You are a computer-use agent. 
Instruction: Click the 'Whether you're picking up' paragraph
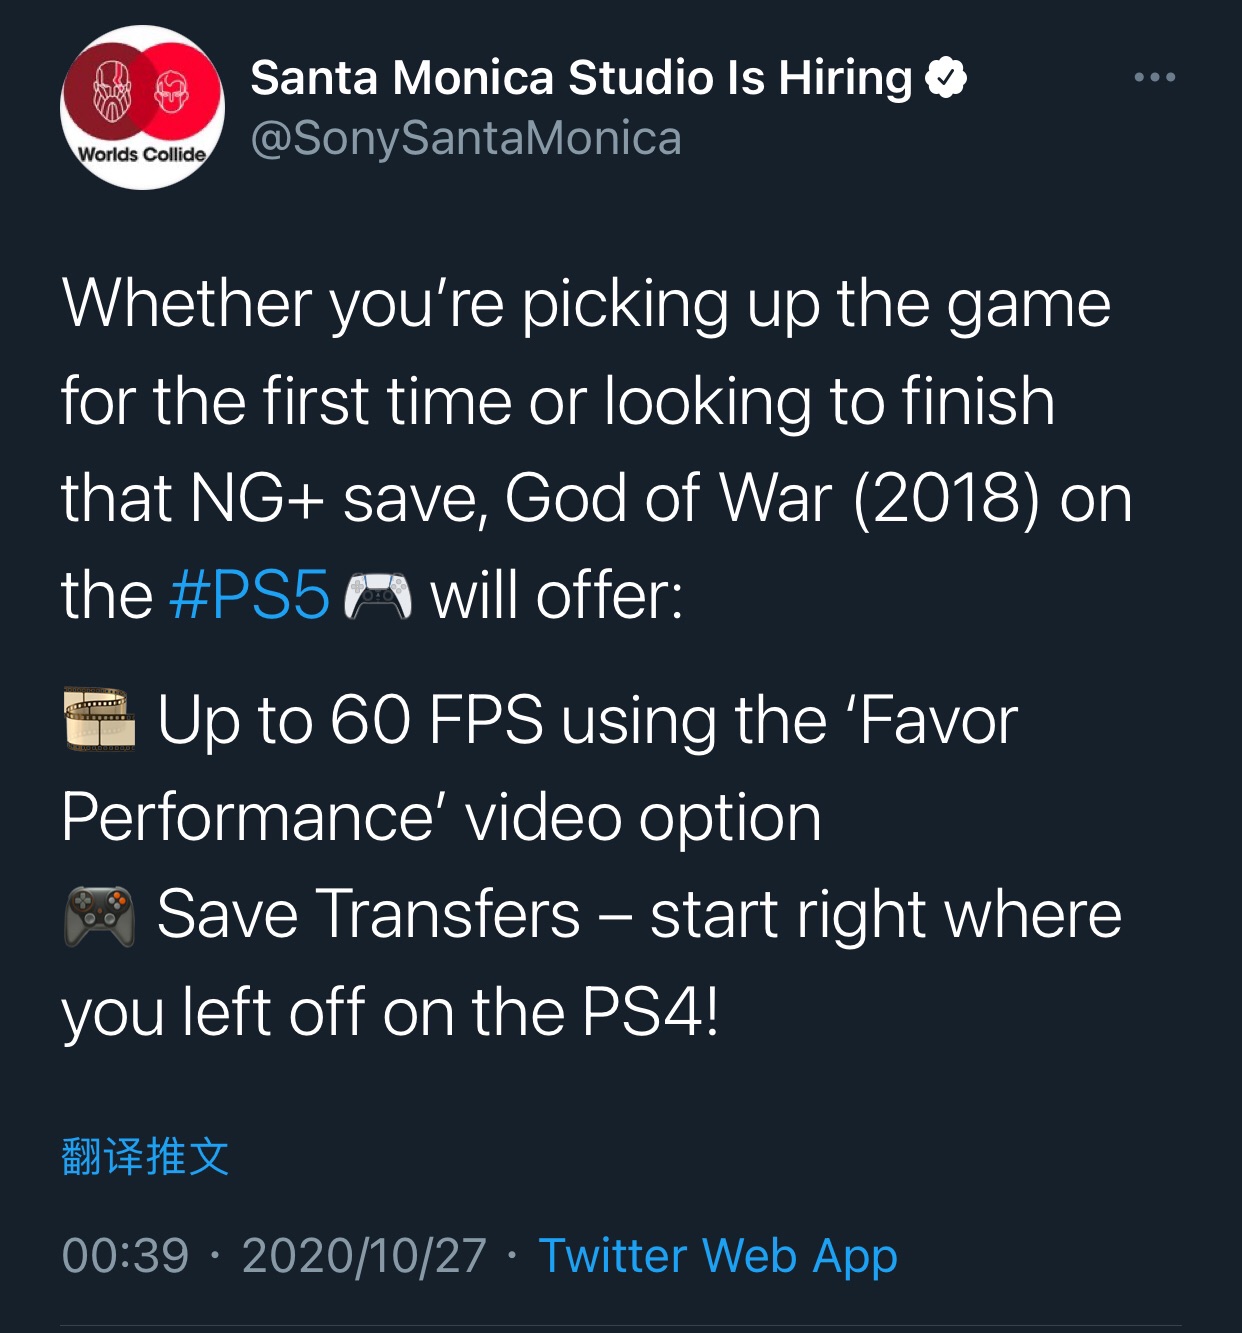tap(597, 449)
